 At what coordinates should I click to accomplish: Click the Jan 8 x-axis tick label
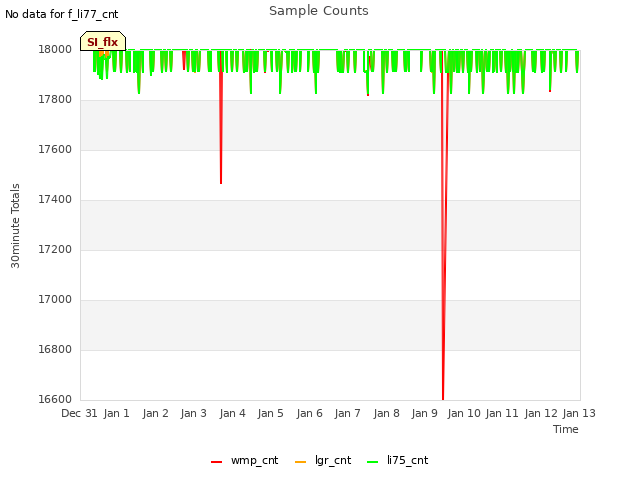[386, 413]
